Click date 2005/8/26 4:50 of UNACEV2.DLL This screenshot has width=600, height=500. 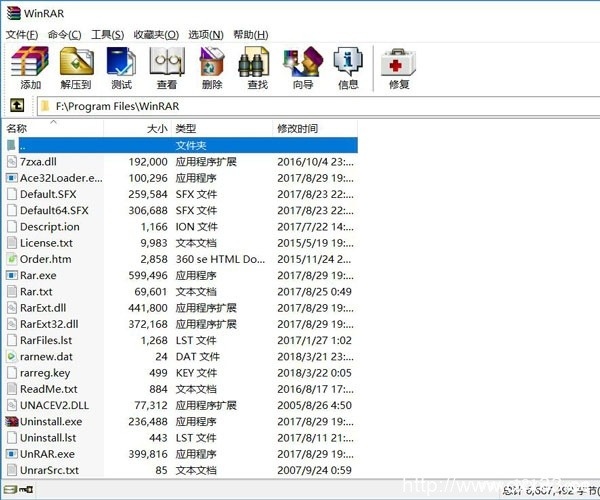click(x=314, y=405)
